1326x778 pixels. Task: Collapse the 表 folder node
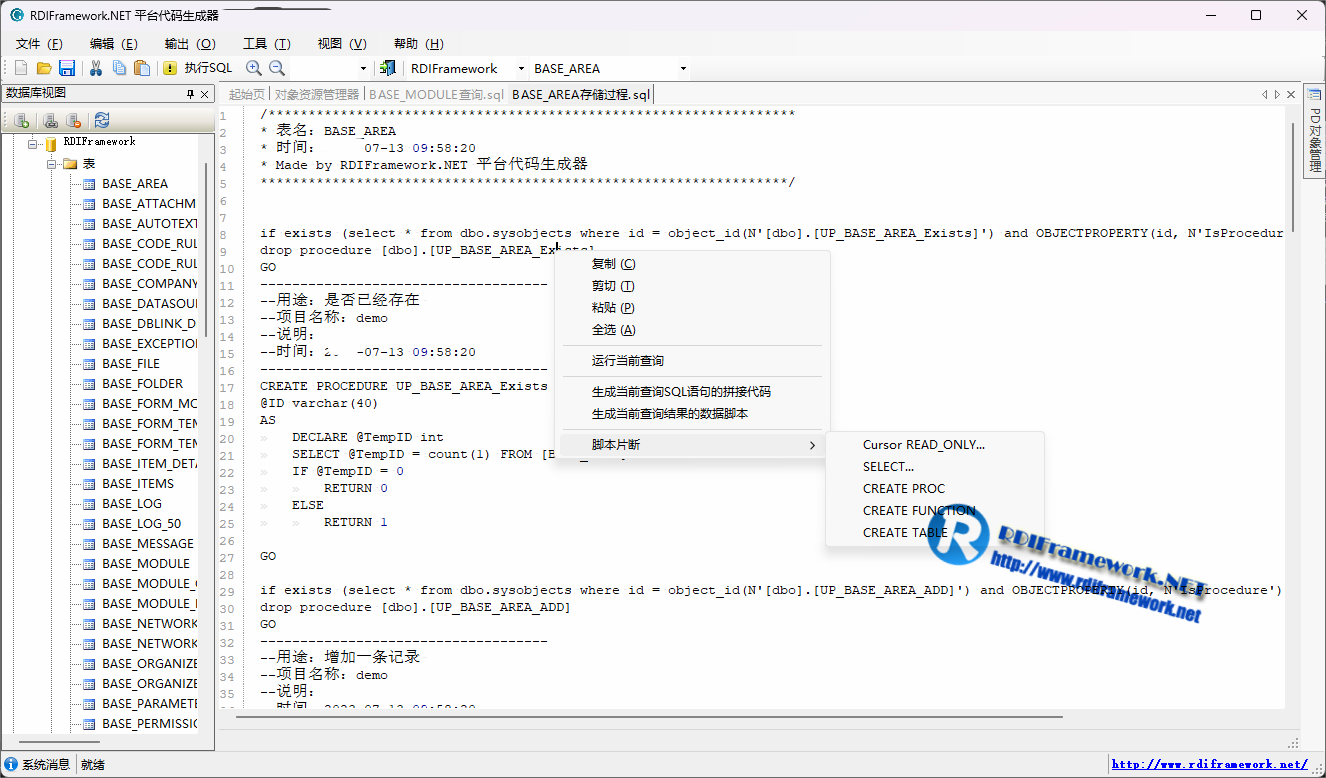52,164
